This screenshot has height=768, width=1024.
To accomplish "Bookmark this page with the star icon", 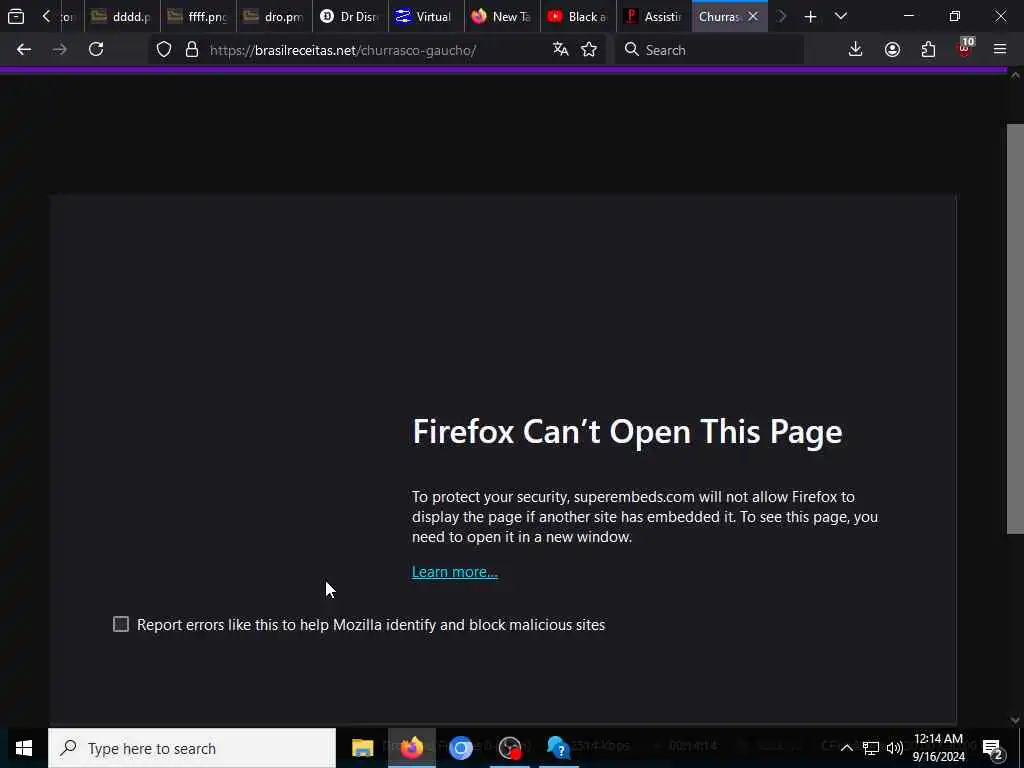I will click(589, 50).
